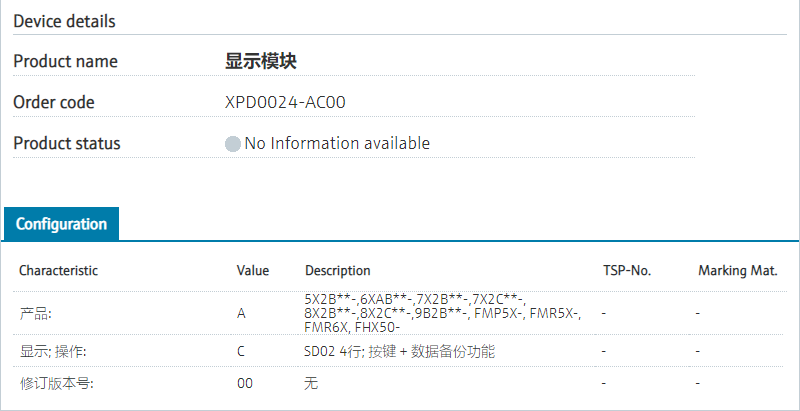This screenshot has height=411, width=800.
Task: Open the Configuration tab
Action: click(61, 224)
